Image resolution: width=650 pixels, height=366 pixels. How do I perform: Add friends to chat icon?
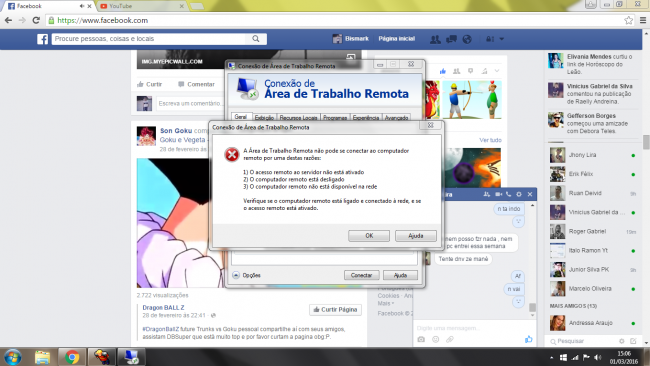point(487,194)
